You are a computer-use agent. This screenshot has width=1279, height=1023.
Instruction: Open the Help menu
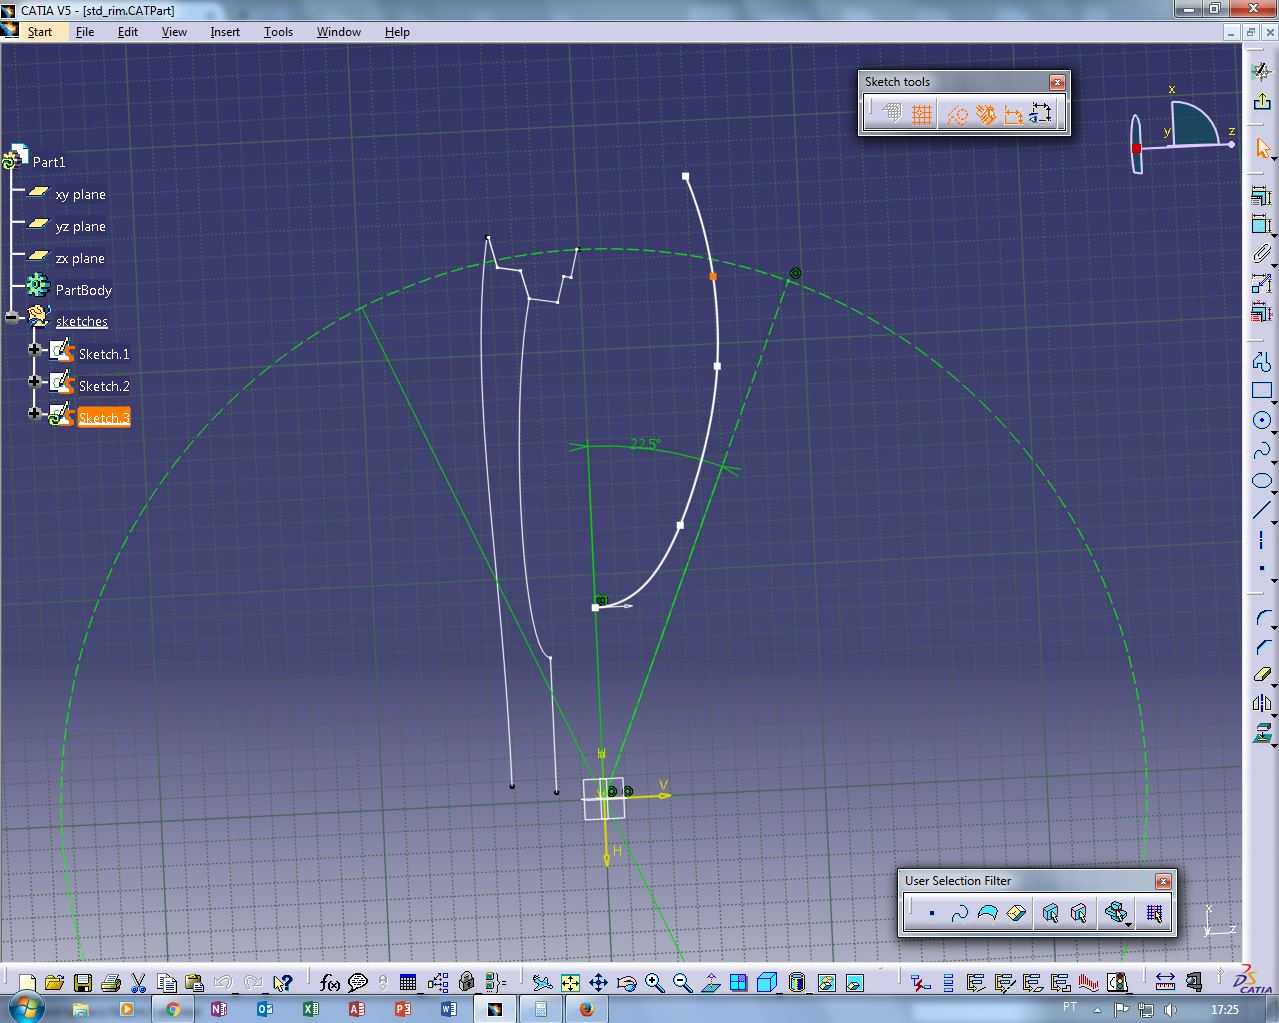coord(397,32)
